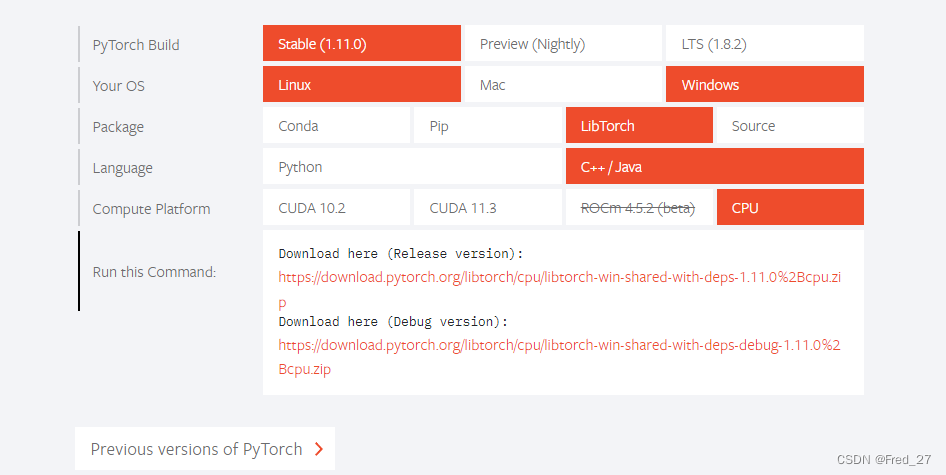Select CUDA 10.2 compute platform
Screen dimensions: 946x475
point(336,208)
